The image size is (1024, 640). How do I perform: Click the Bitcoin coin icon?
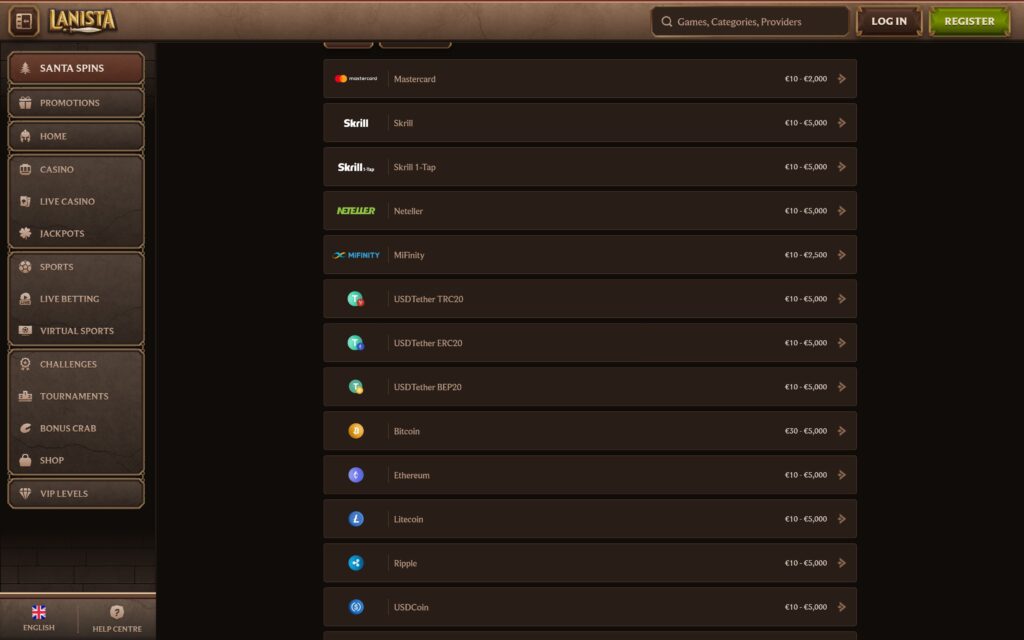356,431
